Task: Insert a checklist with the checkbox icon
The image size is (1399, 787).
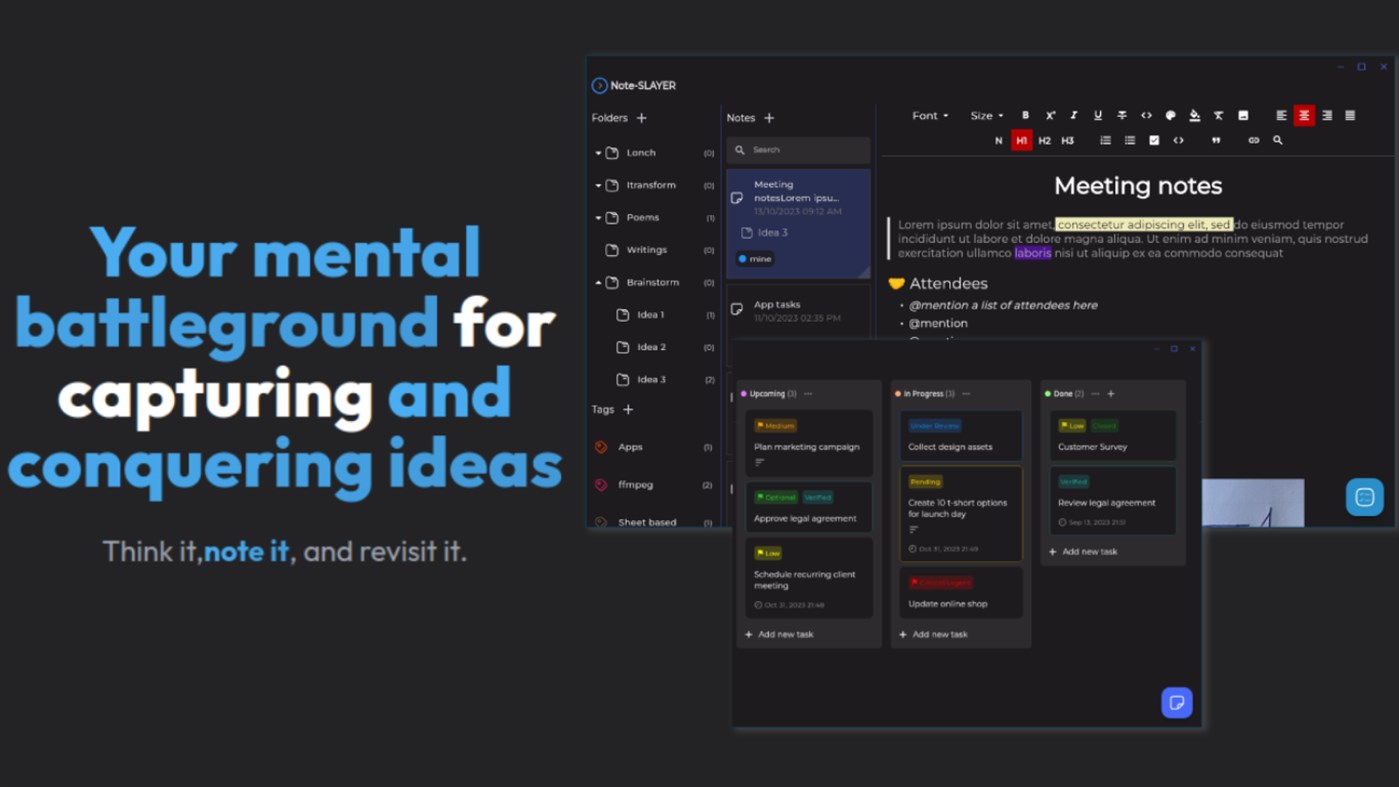Action: [x=1154, y=140]
